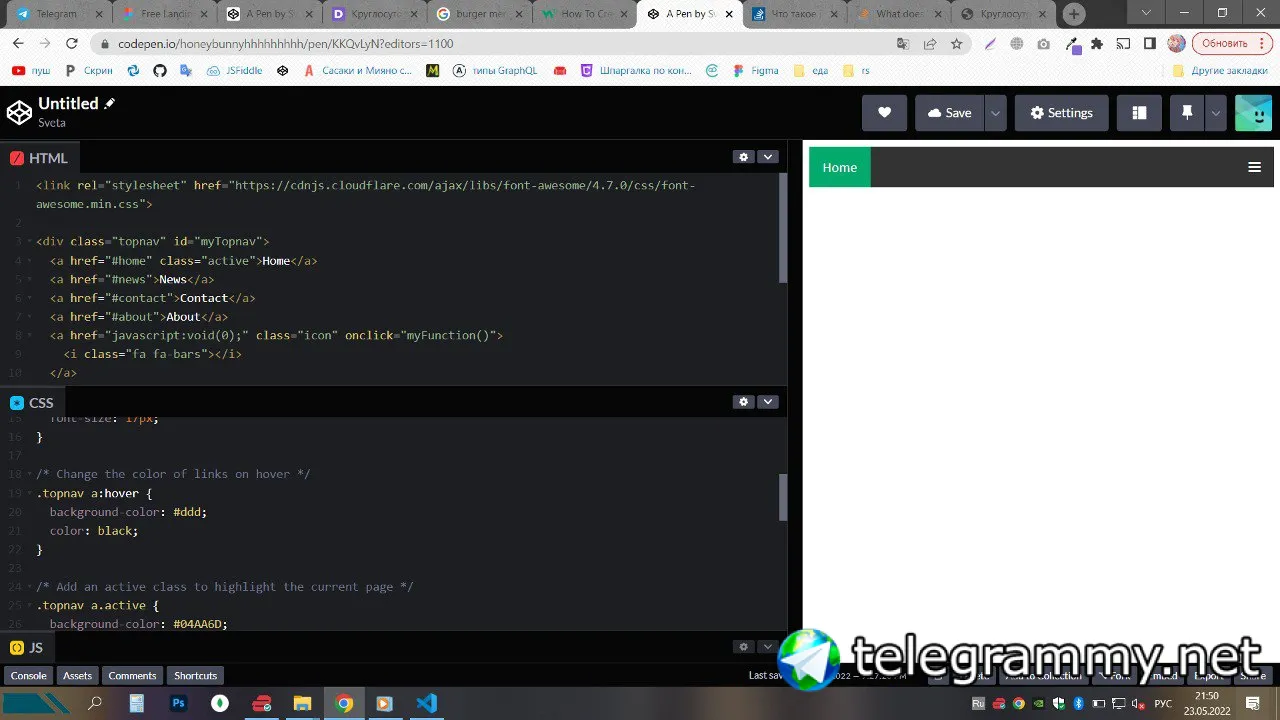Select the JS editor panel header
Screen dimensions: 1280x720
pyautogui.click(x=27, y=648)
